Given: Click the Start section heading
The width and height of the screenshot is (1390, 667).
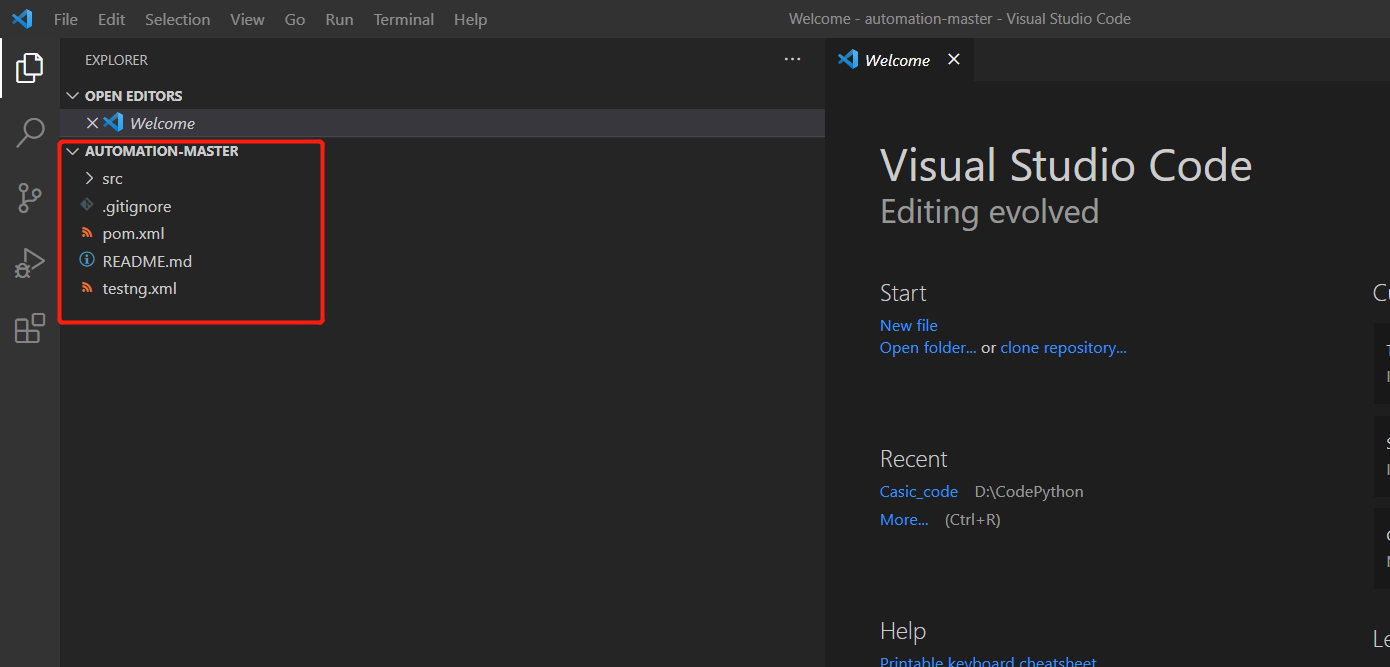Looking at the screenshot, I should (x=903, y=293).
